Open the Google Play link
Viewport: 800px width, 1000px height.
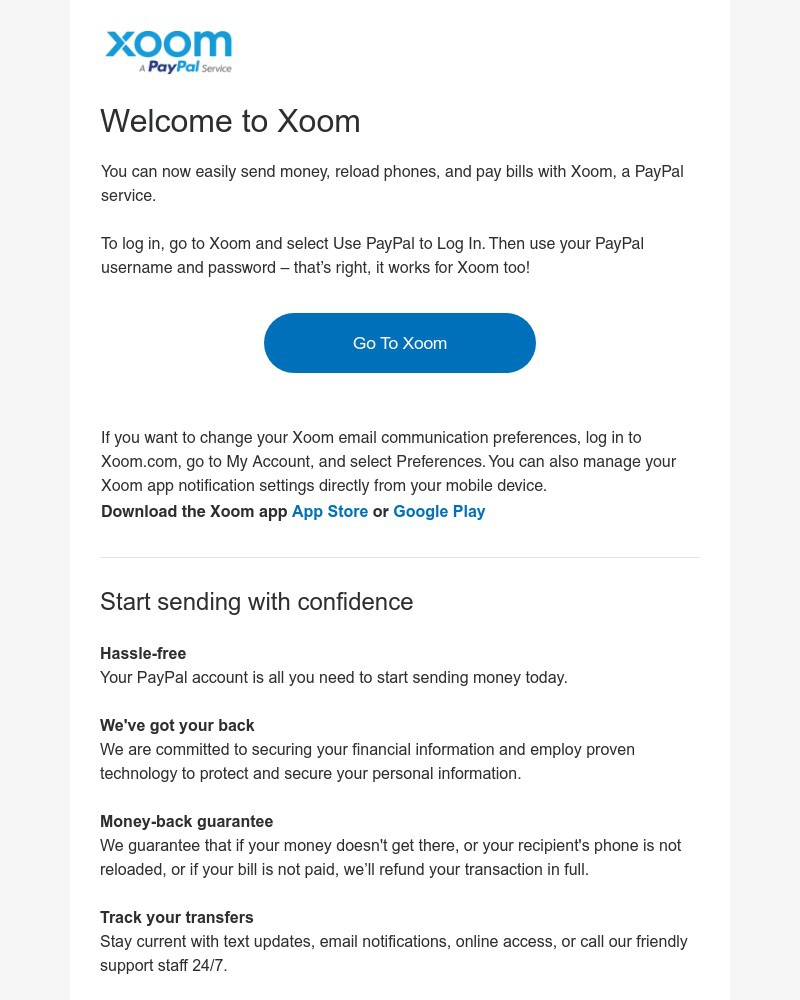tap(440, 511)
